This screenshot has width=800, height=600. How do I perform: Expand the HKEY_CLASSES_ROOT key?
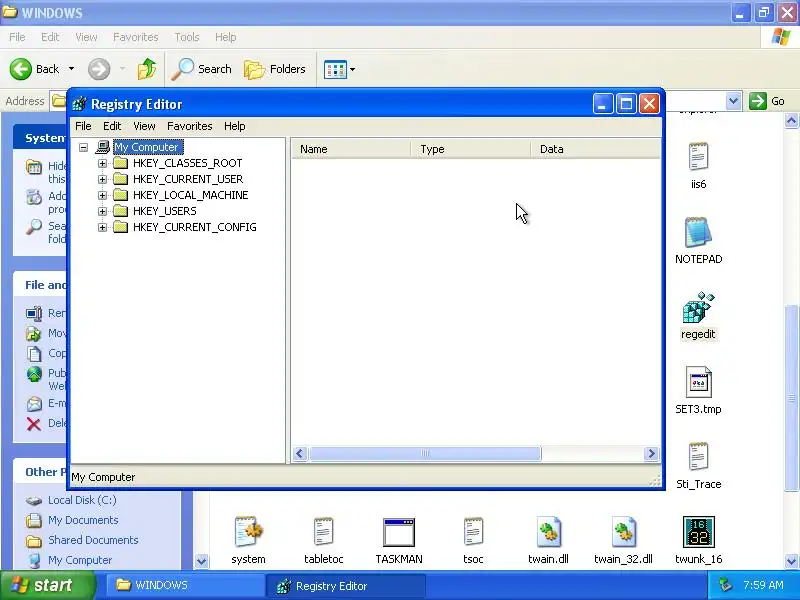pyautogui.click(x=103, y=163)
